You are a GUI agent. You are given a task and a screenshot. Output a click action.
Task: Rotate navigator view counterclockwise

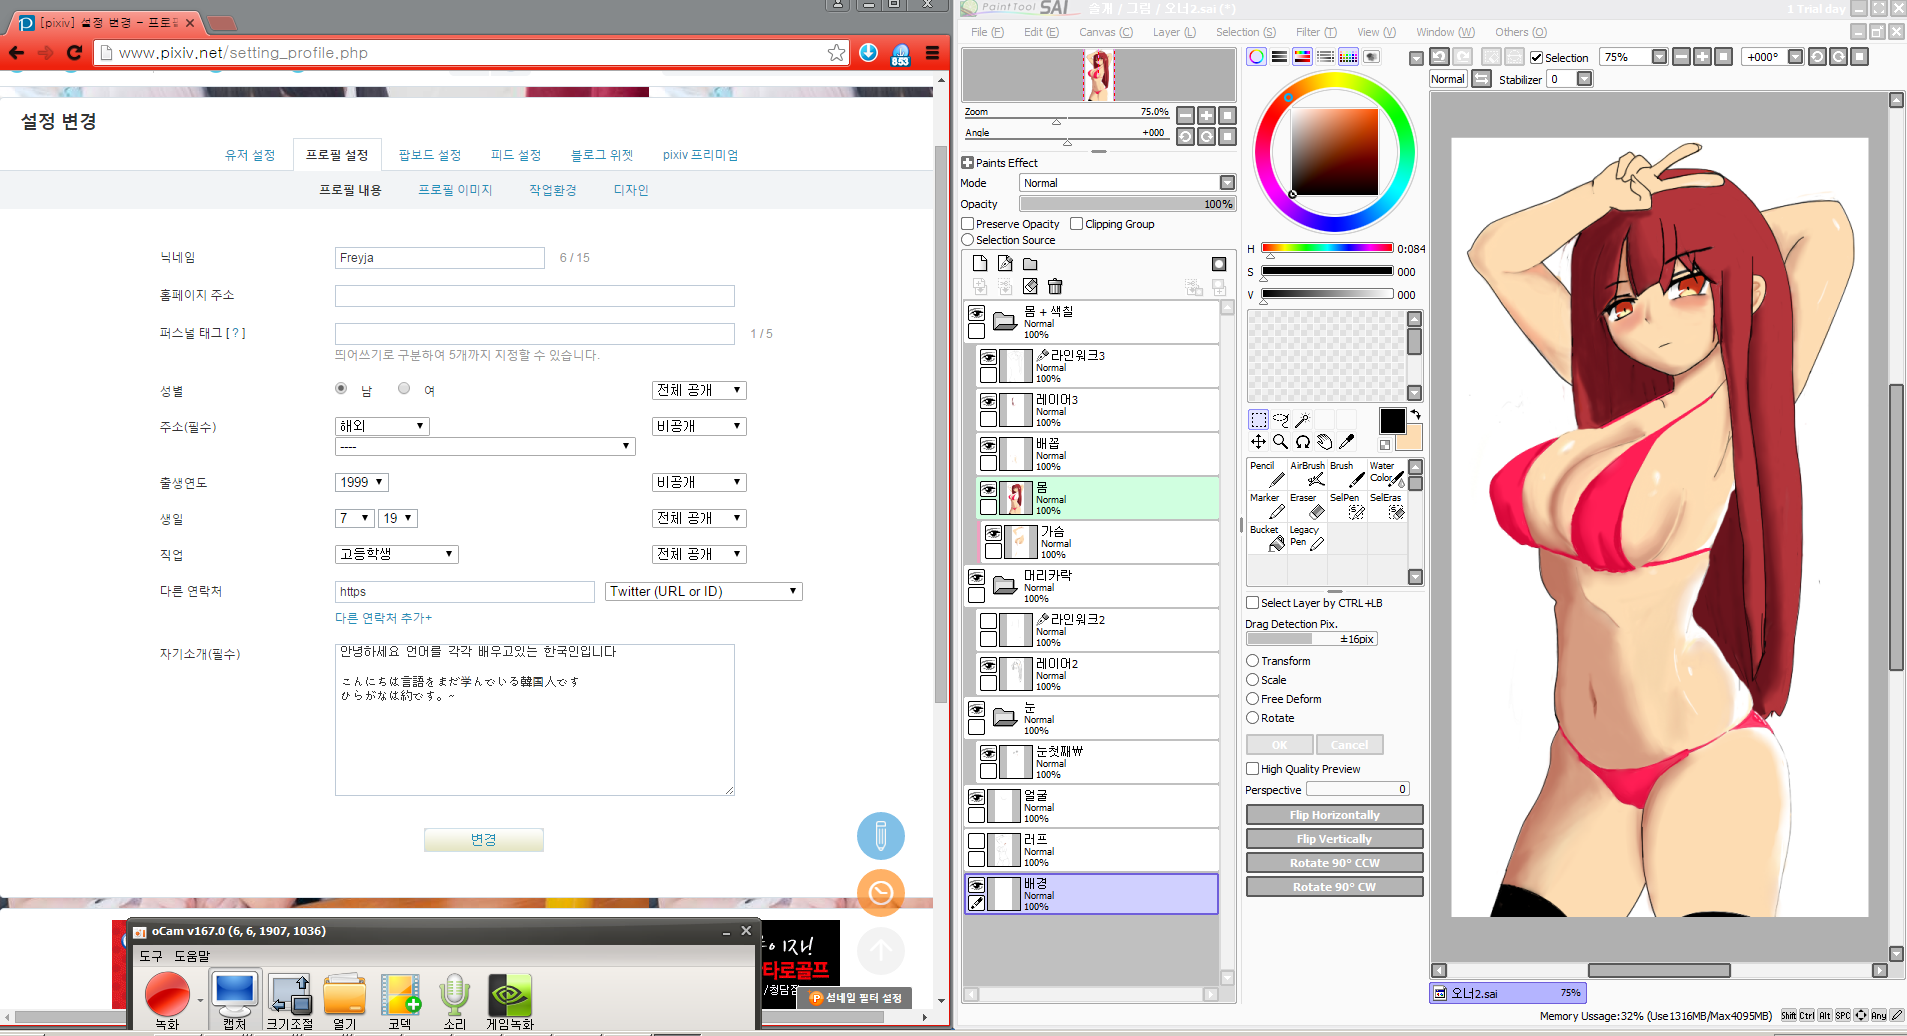(1186, 137)
